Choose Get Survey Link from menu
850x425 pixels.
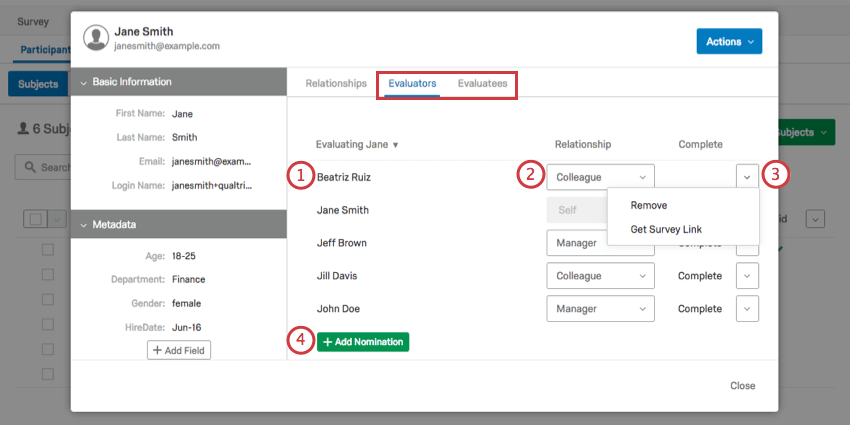(x=666, y=229)
